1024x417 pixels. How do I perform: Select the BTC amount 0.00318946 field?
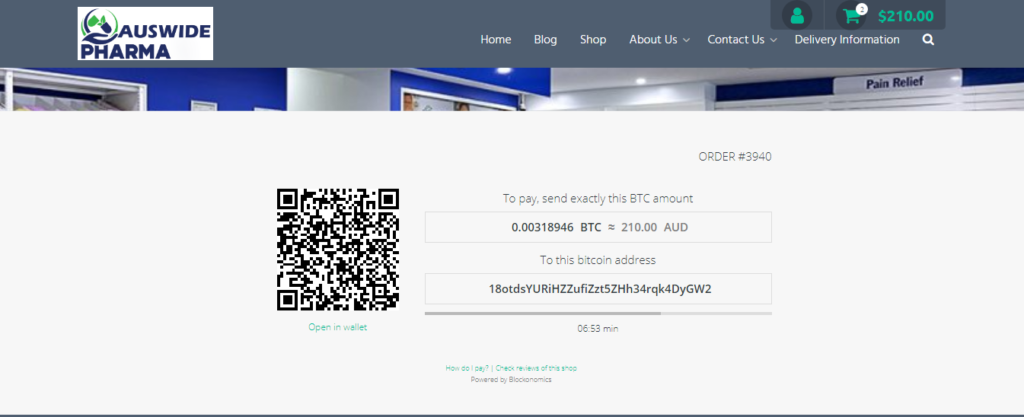pyautogui.click(x=598, y=227)
